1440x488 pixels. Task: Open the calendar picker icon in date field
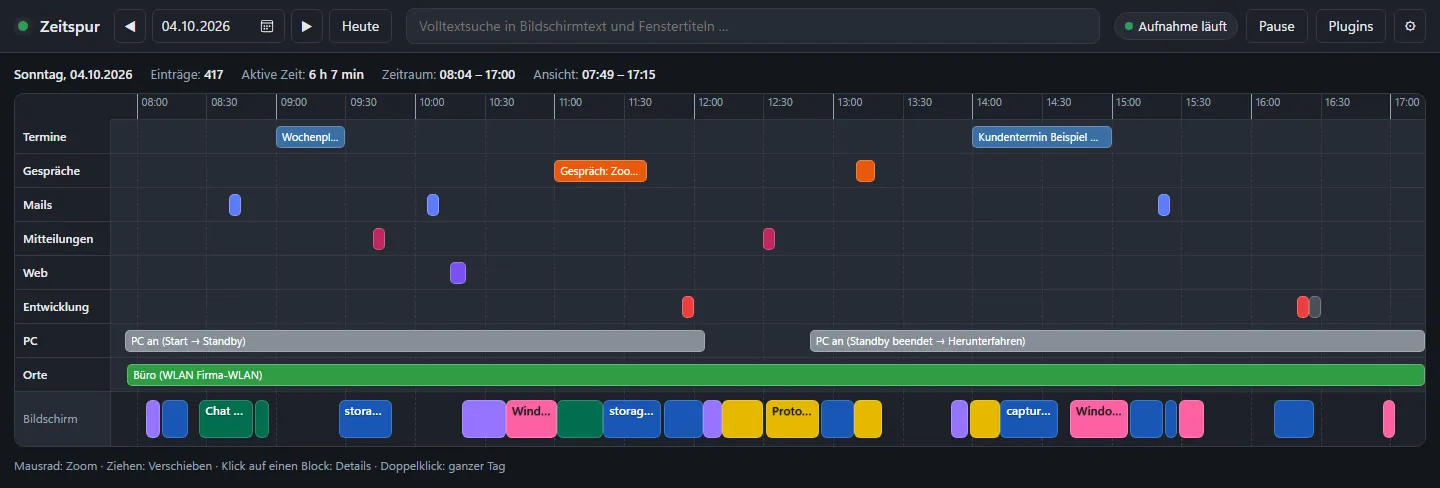[x=267, y=27]
